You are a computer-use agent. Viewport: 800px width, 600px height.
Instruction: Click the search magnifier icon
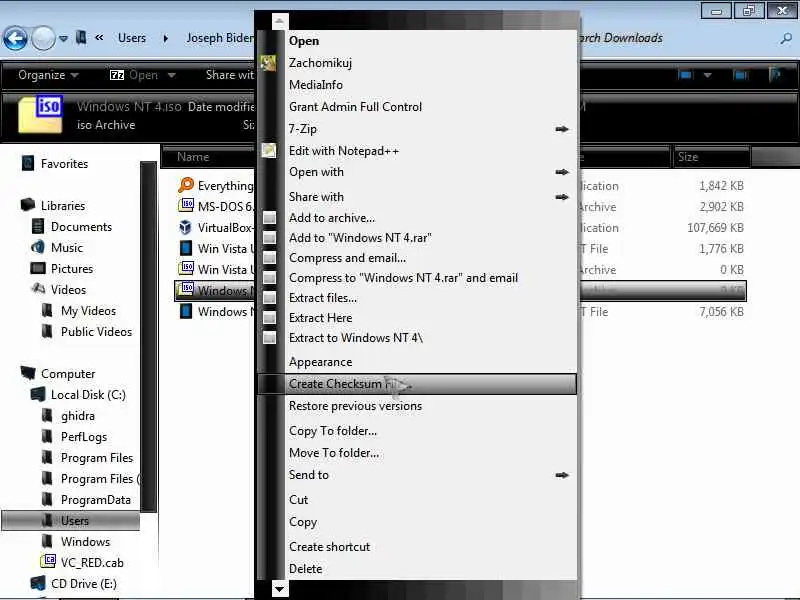tap(786, 38)
